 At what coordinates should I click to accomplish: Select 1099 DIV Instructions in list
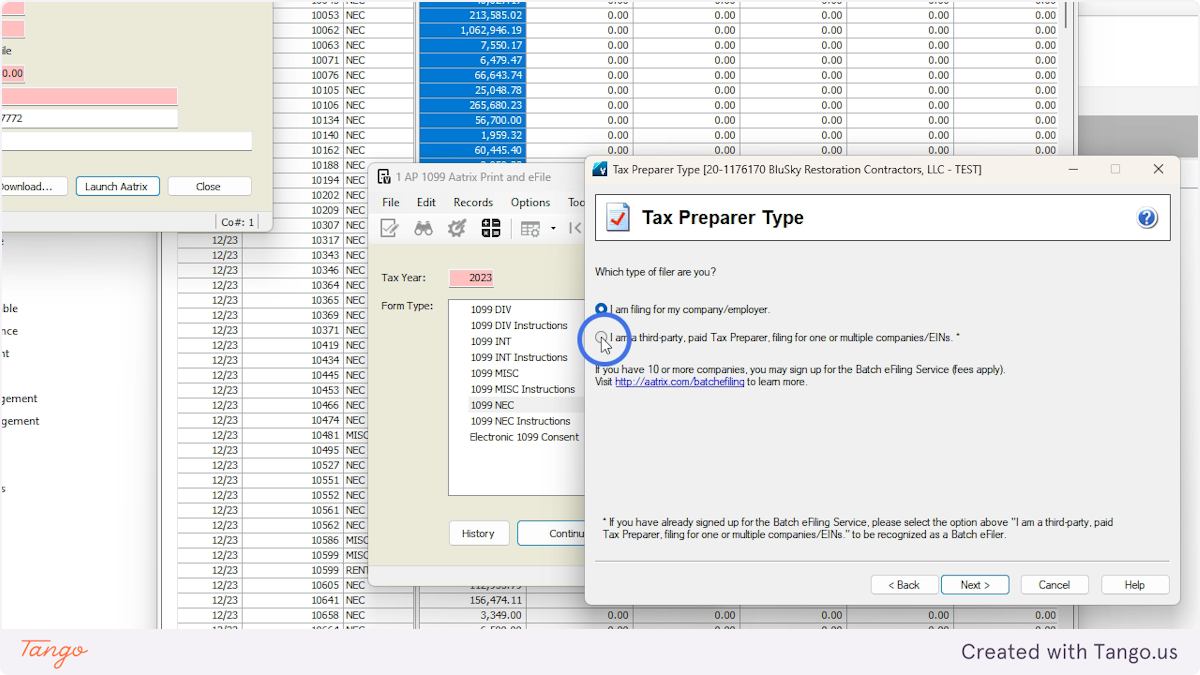click(x=519, y=326)
